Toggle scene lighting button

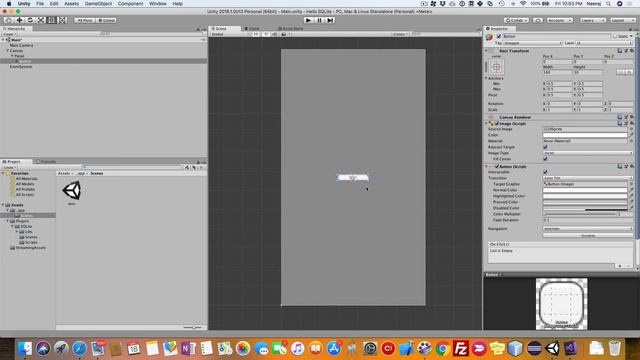pyautogui.click(x=266, y=34)
